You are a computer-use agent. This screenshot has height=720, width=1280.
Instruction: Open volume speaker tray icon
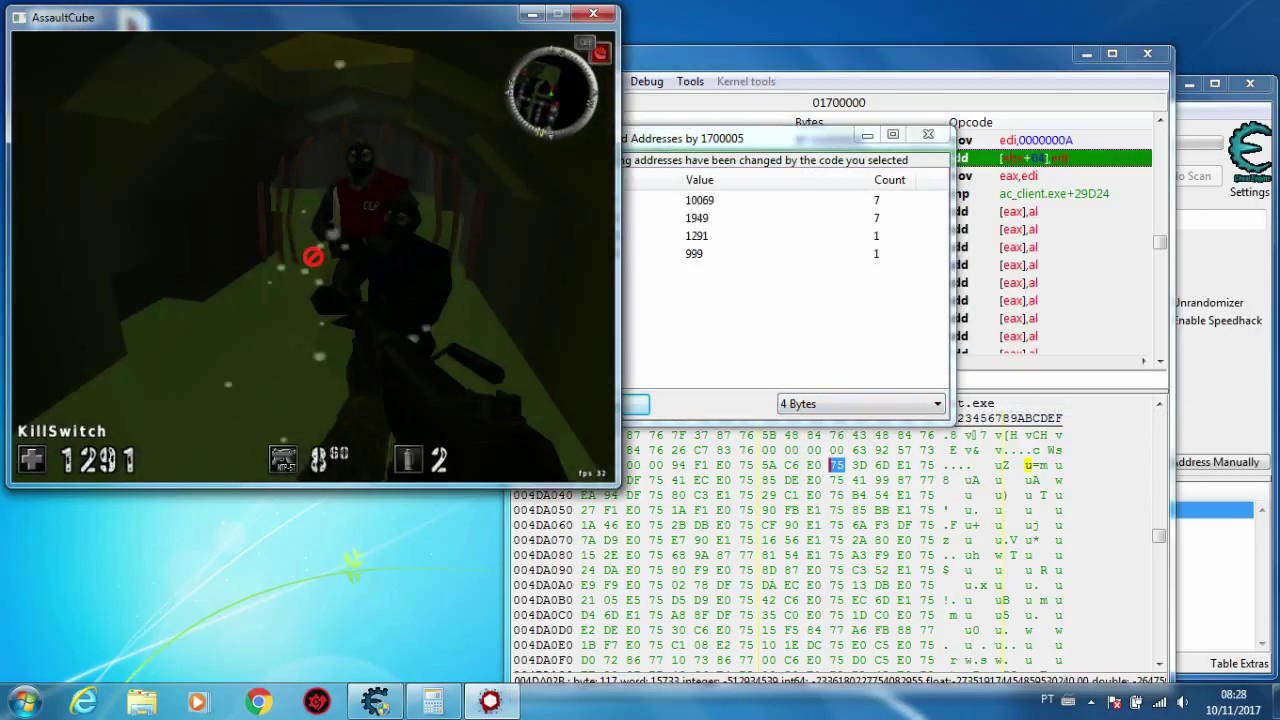pos(1182,702)
